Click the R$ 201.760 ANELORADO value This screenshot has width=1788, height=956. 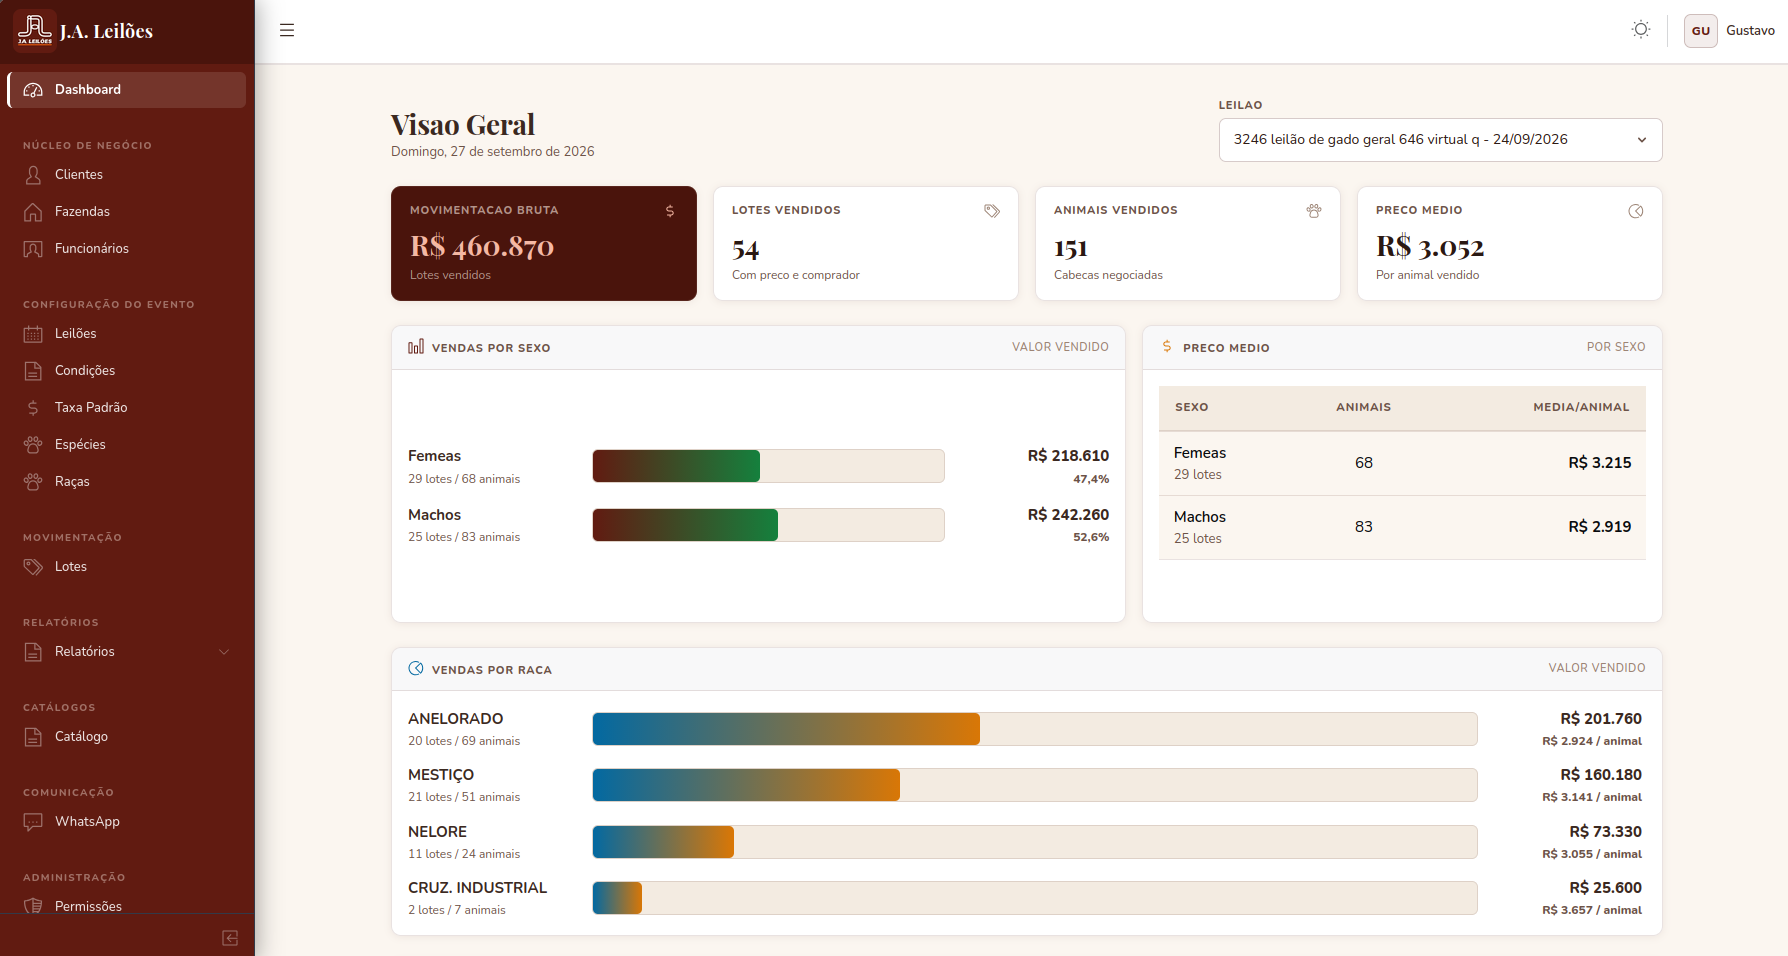coord(1601,719)
